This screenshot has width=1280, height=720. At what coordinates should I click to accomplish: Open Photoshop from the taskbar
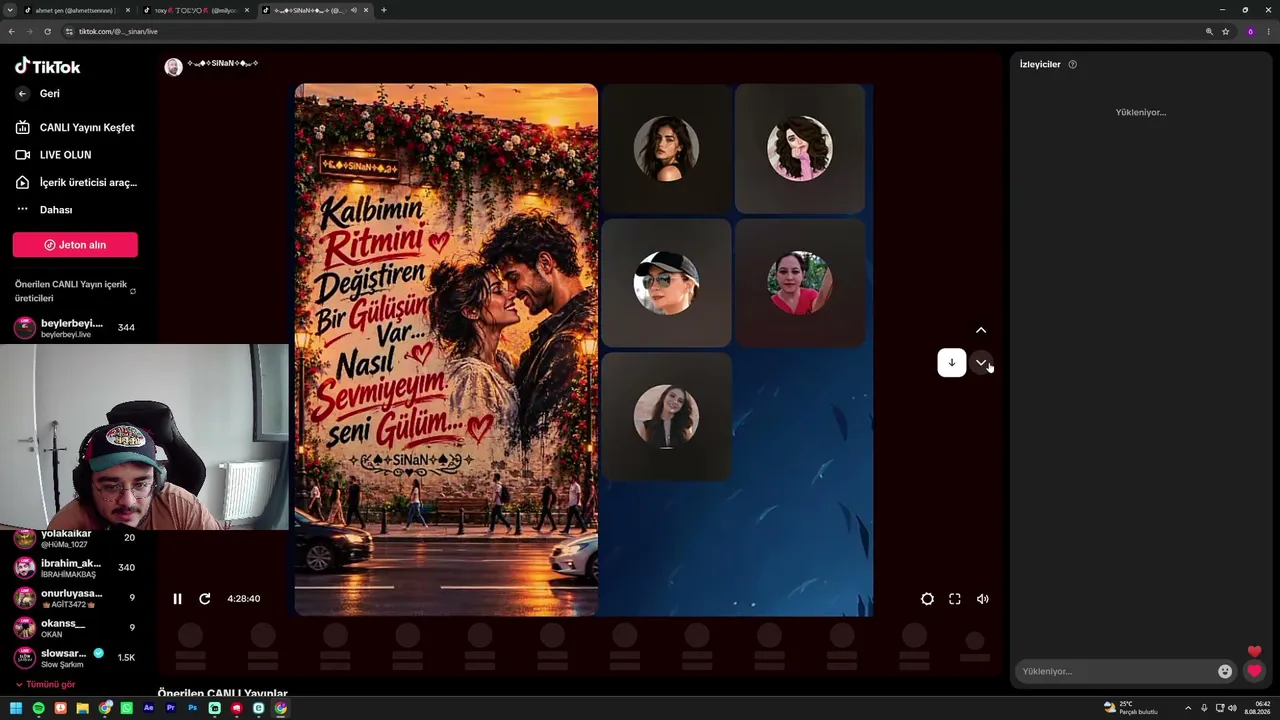click(192, 708)
